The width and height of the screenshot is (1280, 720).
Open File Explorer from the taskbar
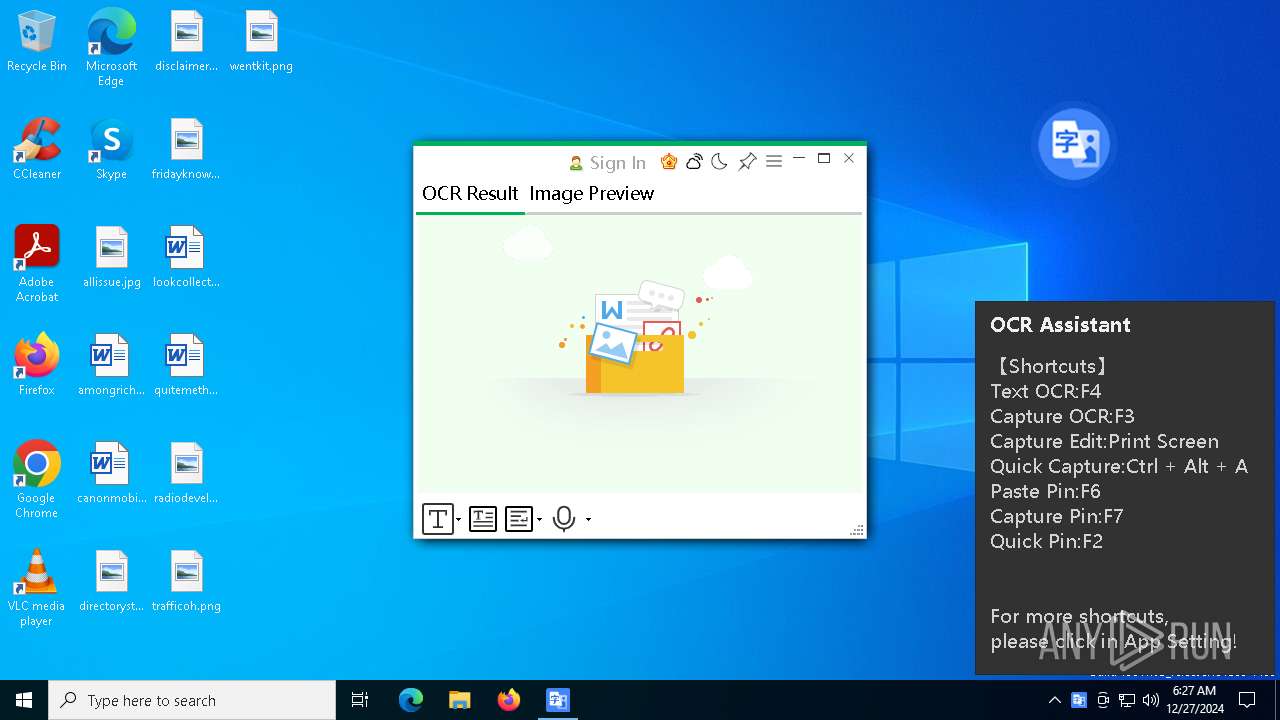click(460, 700)
